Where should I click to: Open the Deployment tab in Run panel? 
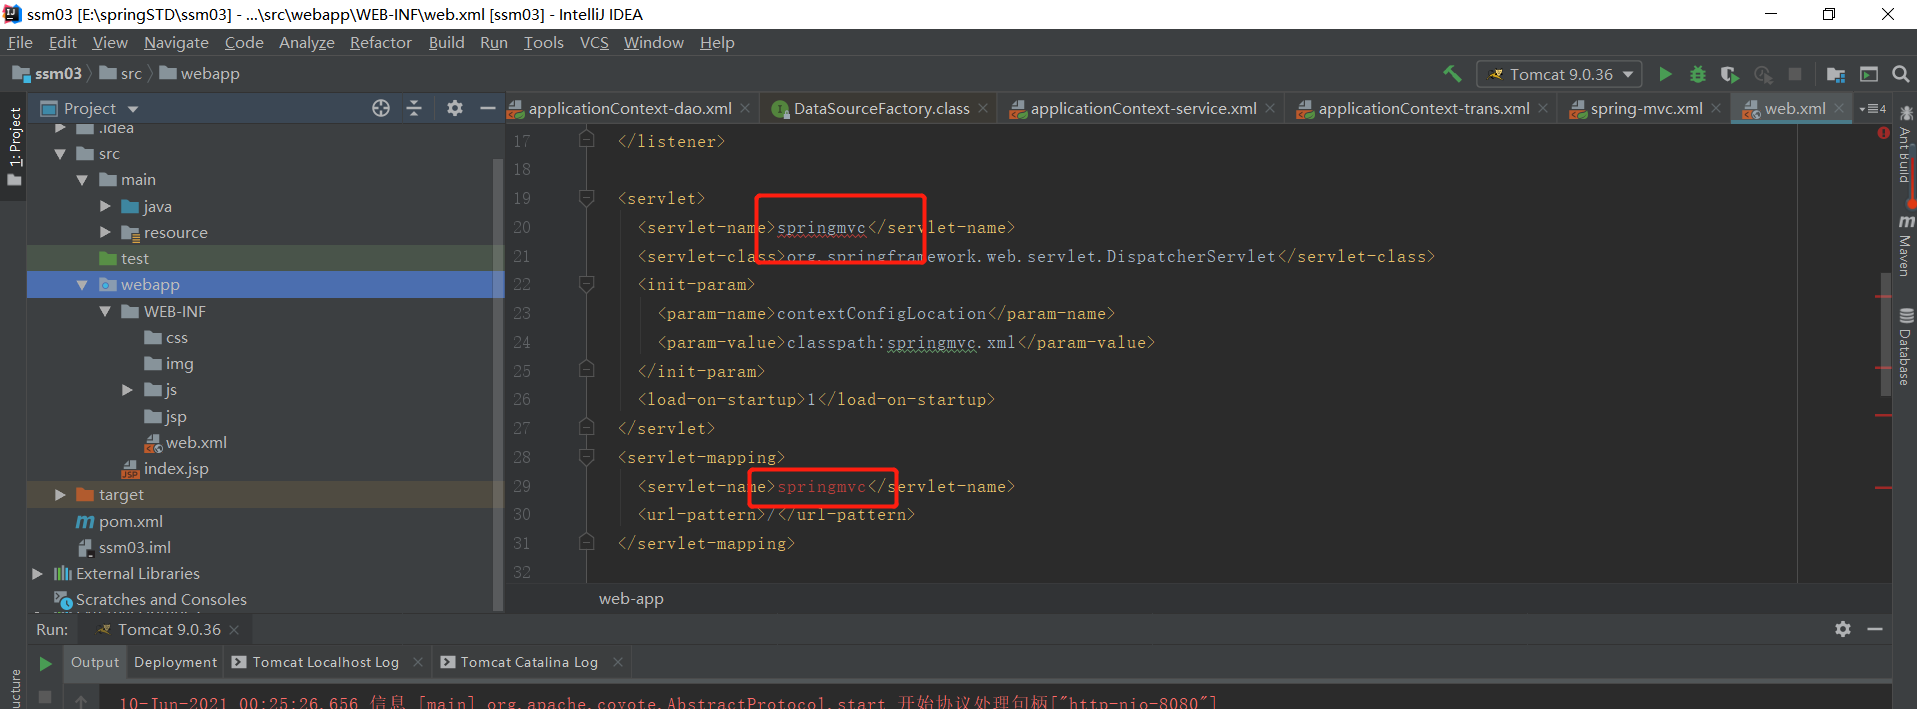(x=175, y=662)
